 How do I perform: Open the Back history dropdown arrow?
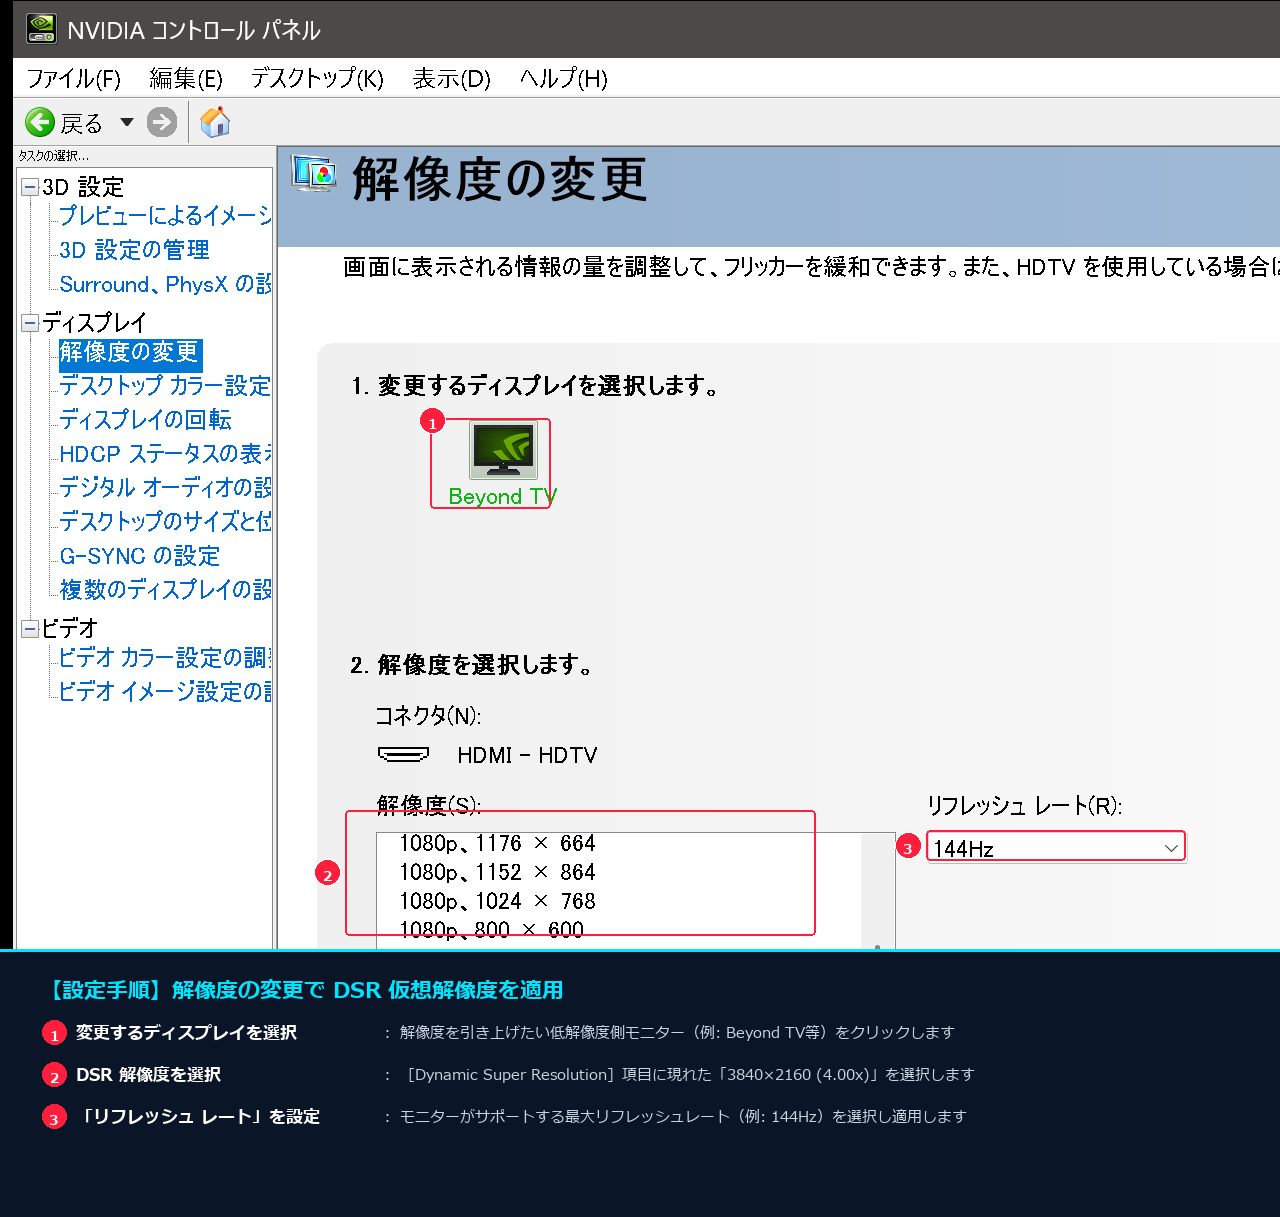point(127,122)
